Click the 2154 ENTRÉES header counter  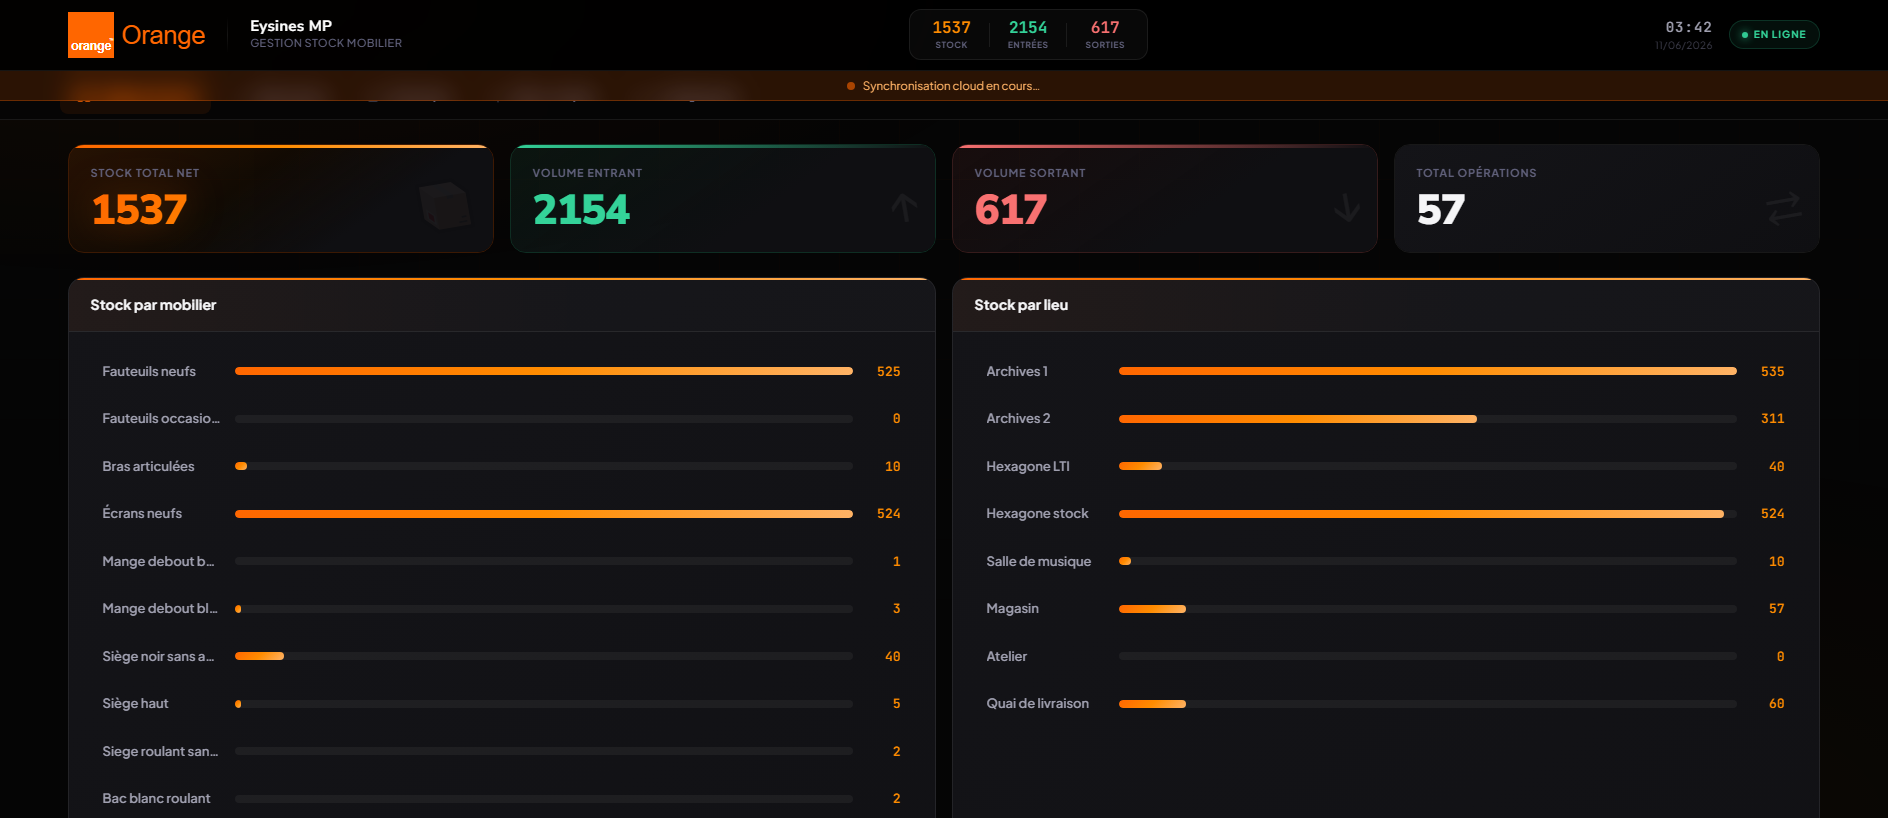point(1028,34)
